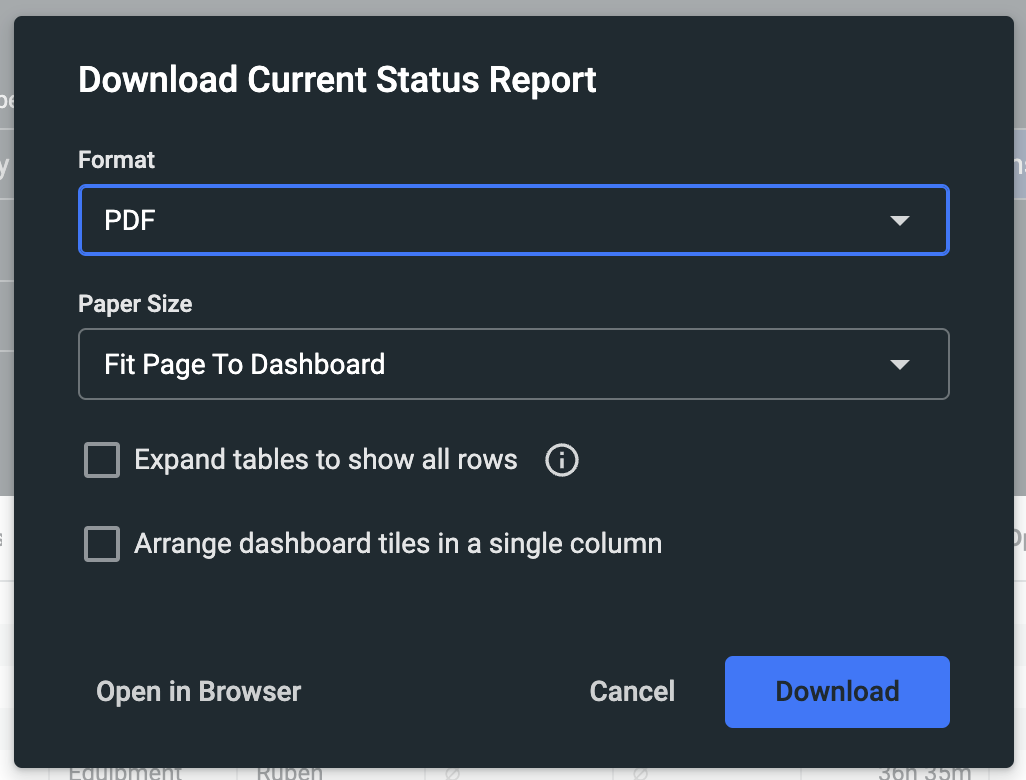Screen dimensions: 1026x780
Task: Click the 'Arrange dashboard tiles' label text
Action: 398,544
